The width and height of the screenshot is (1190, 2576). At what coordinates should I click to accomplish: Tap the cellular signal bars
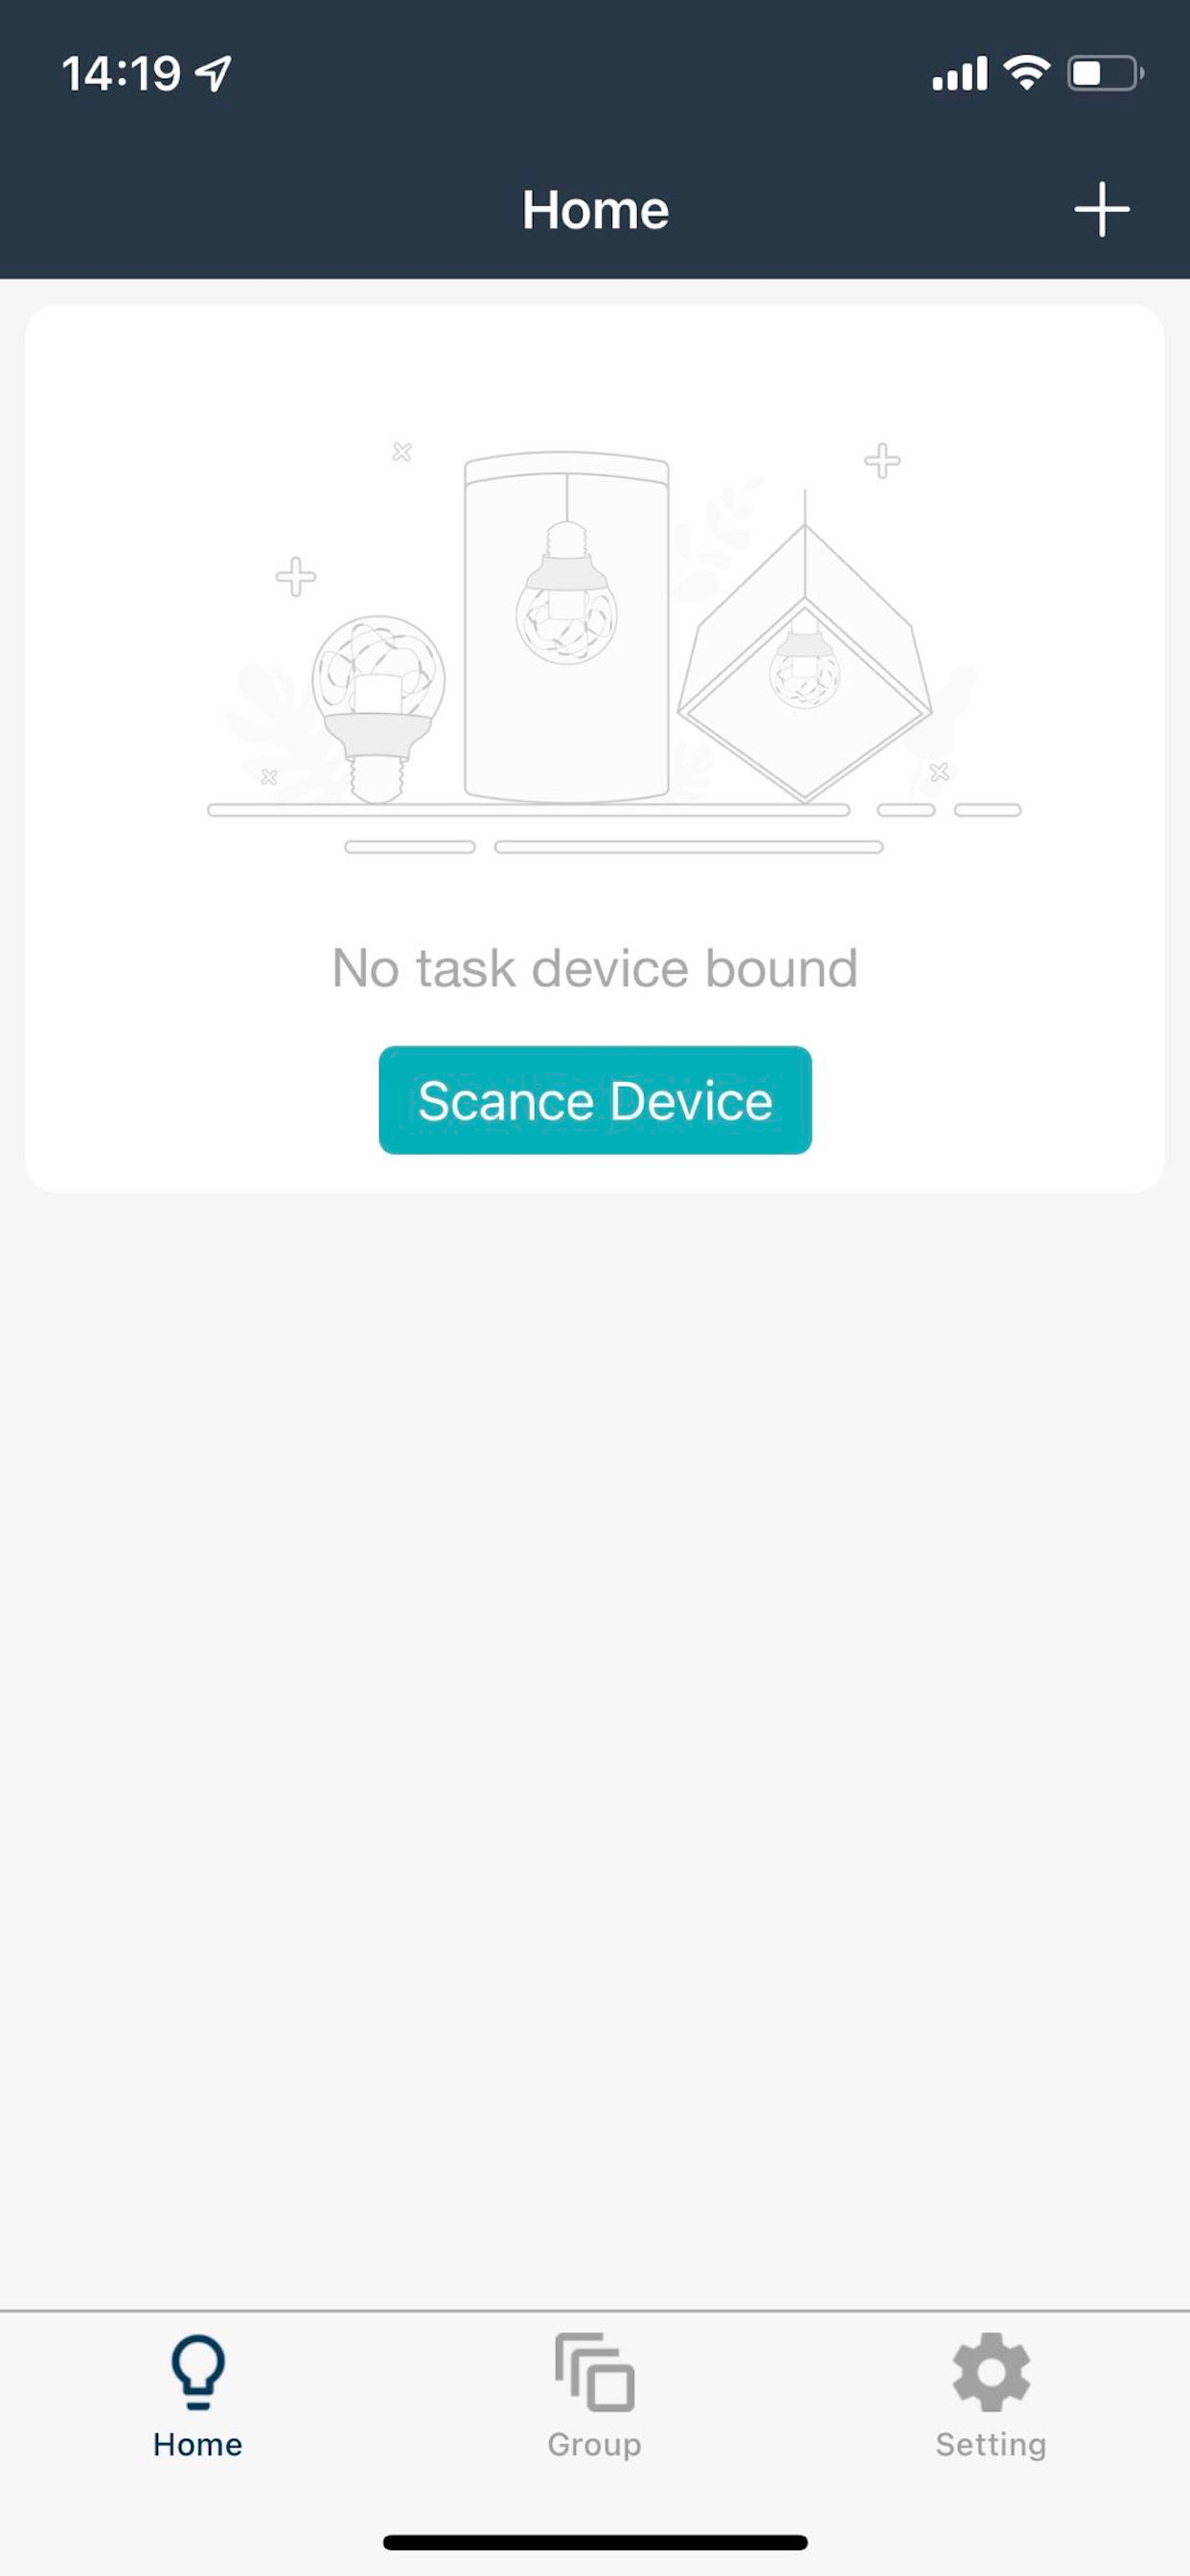point(959,74)
